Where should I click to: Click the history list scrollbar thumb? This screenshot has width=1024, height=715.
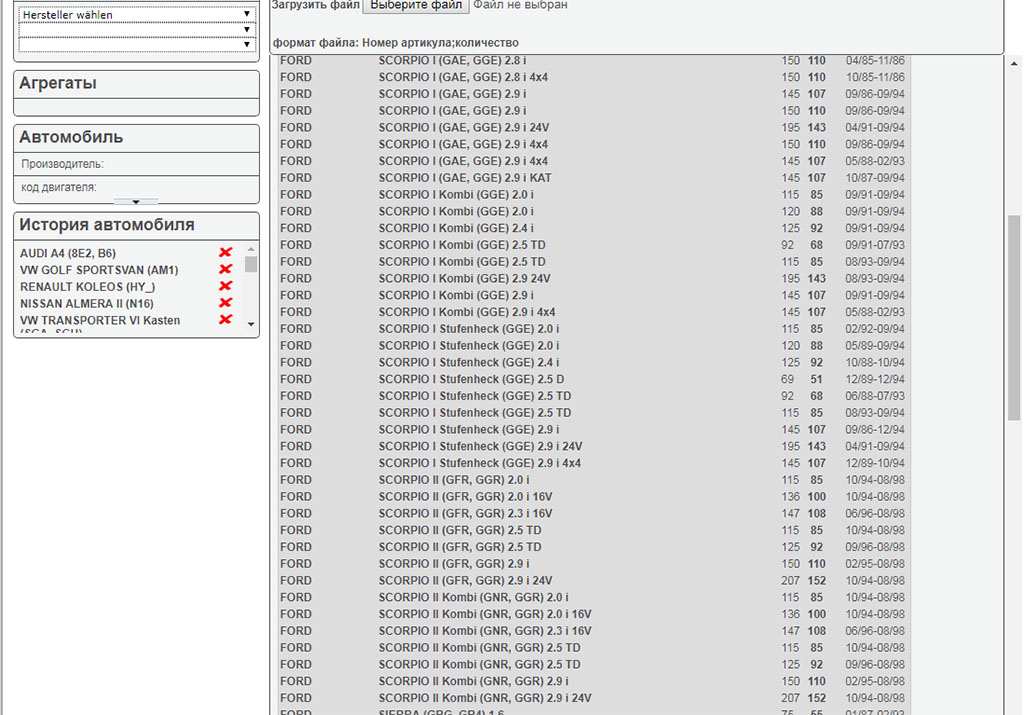251,264
